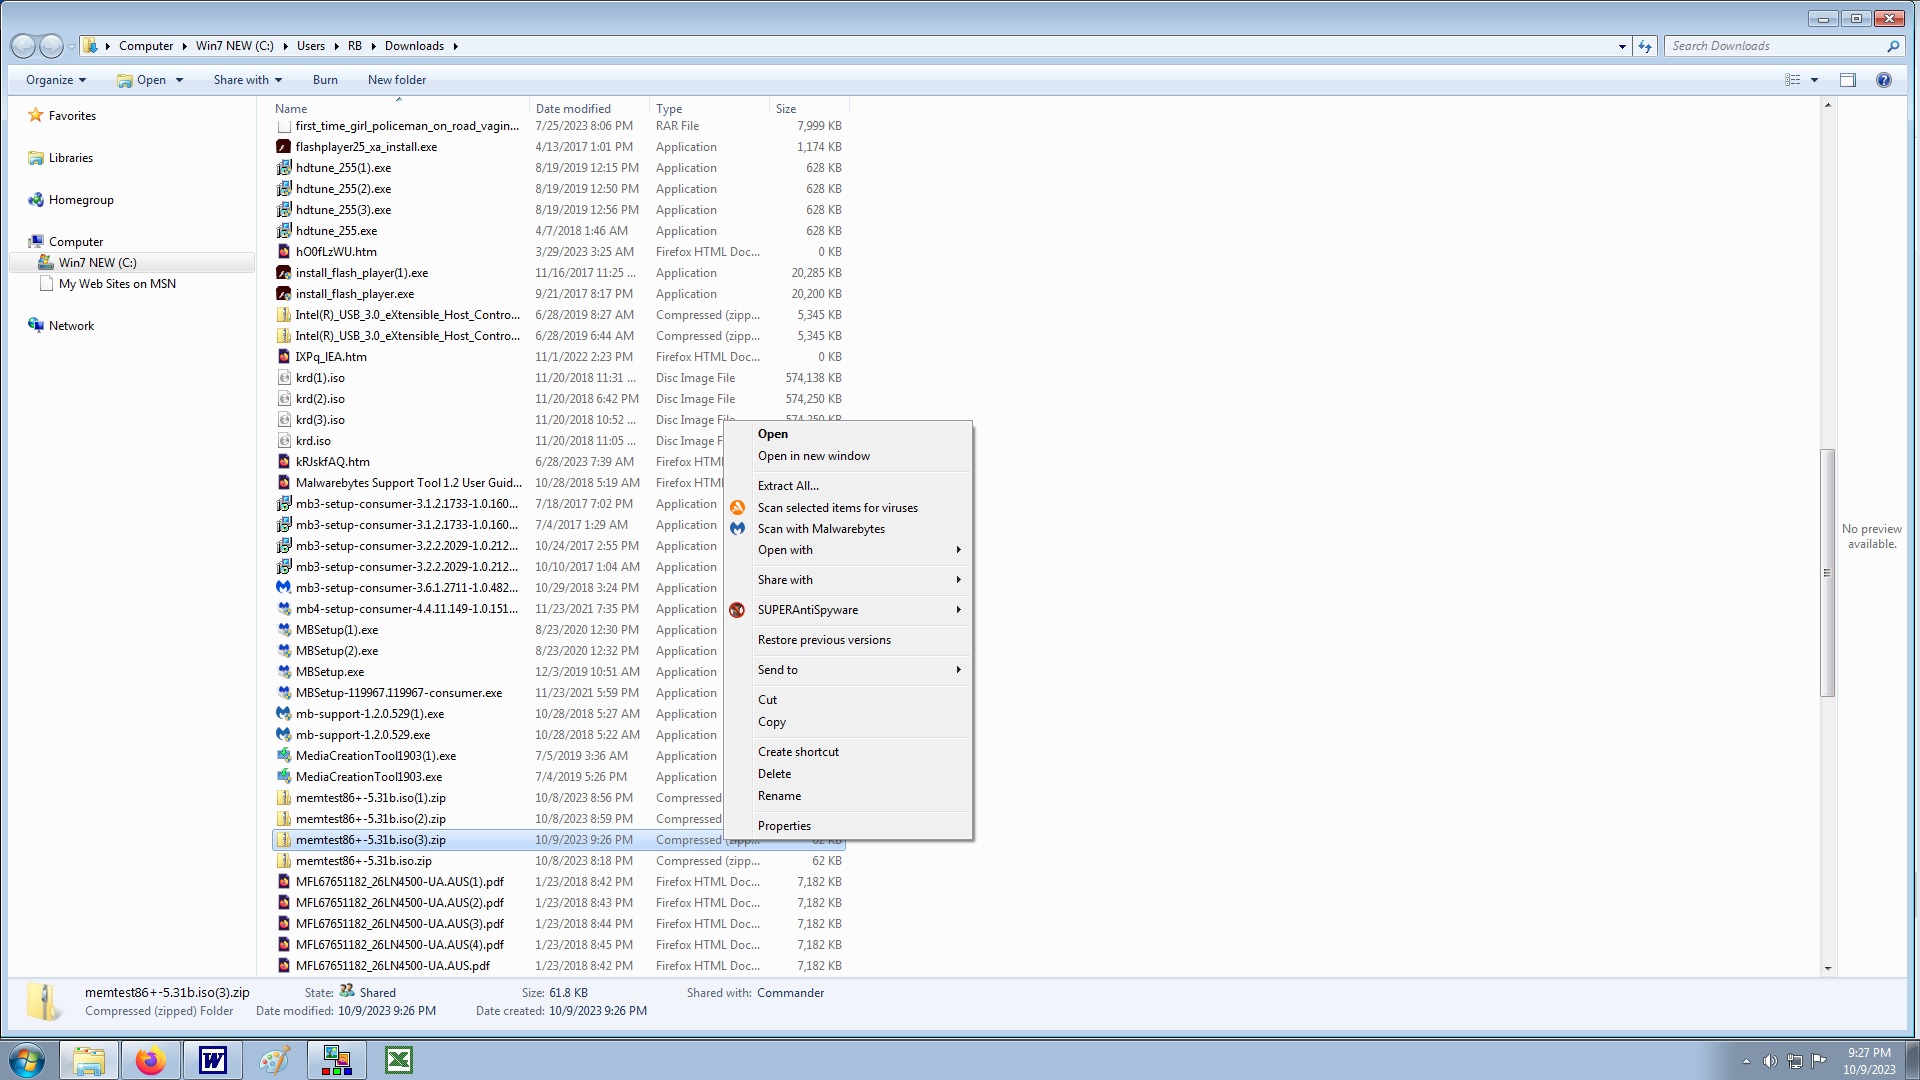Viewport: 1920px width, 1080px height.
Task: Choose Extract All from context menu
Action: 788,486
